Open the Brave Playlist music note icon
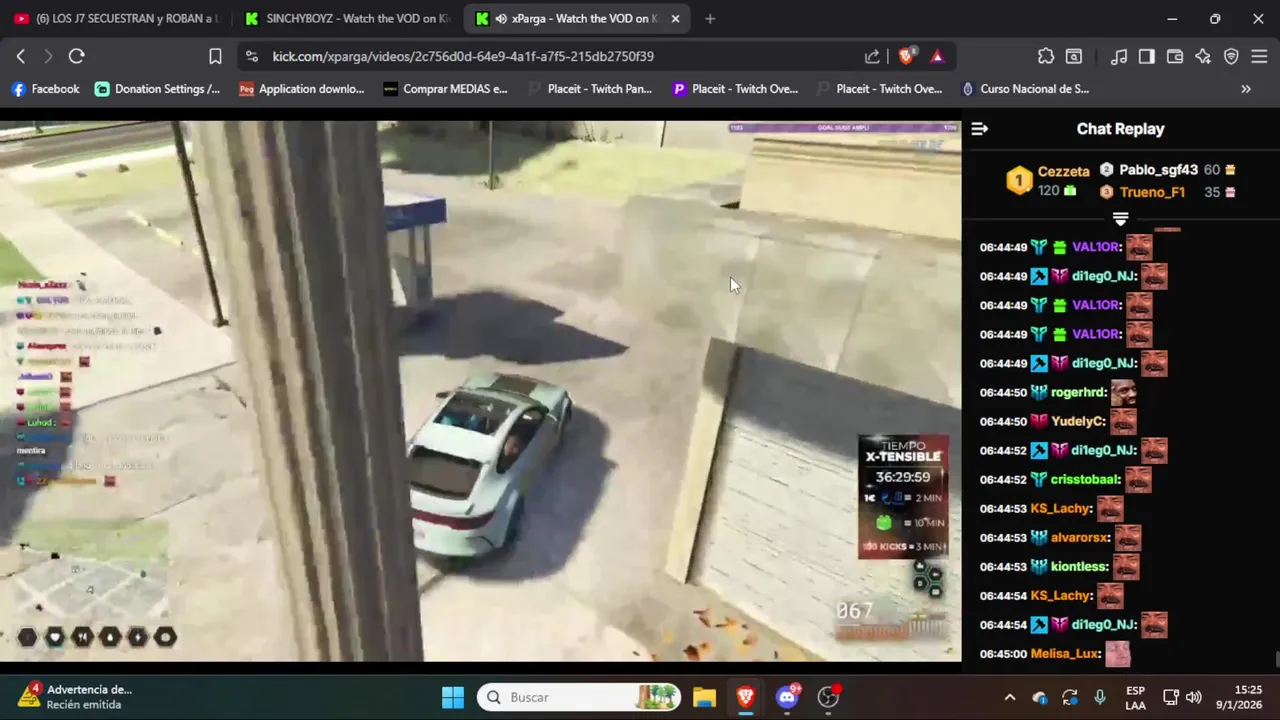1280x720 pixels. tap(1119, 57)
